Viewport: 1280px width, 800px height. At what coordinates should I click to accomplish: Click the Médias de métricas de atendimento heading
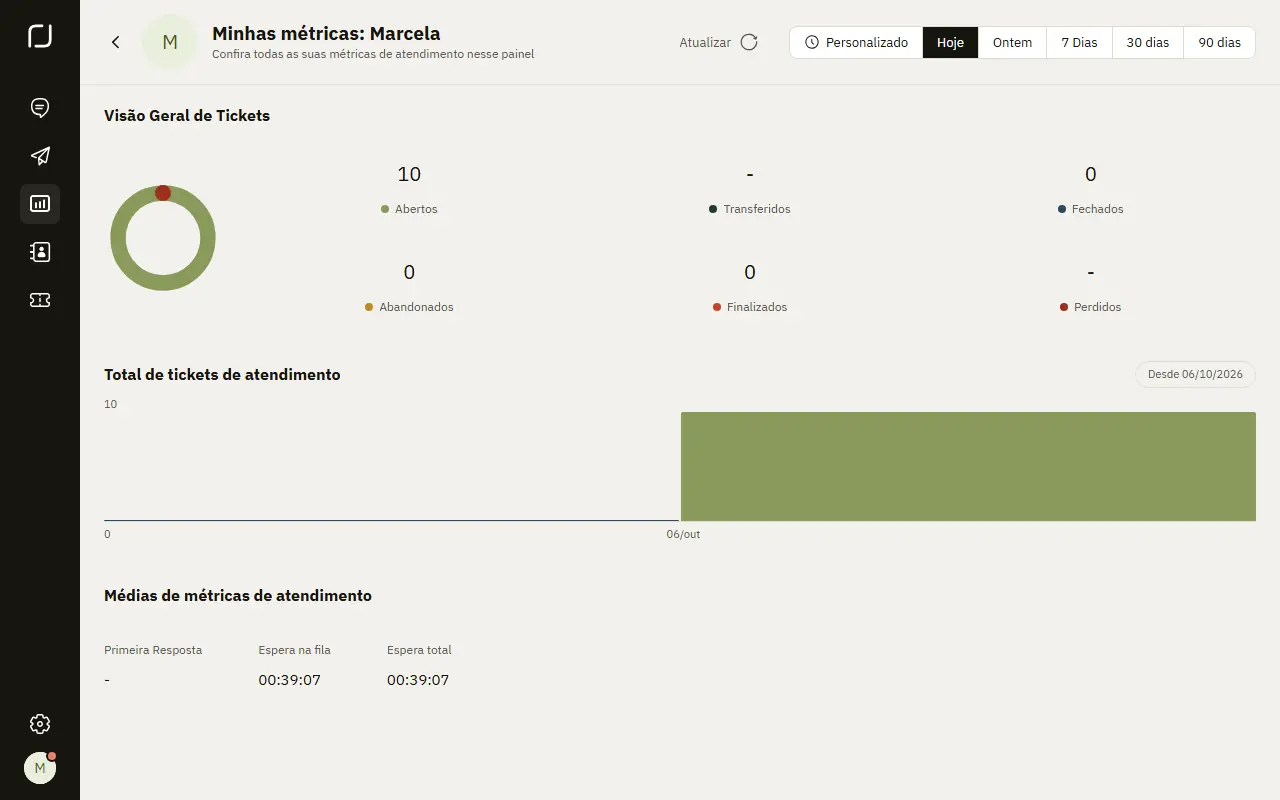(x=238, y=595)
